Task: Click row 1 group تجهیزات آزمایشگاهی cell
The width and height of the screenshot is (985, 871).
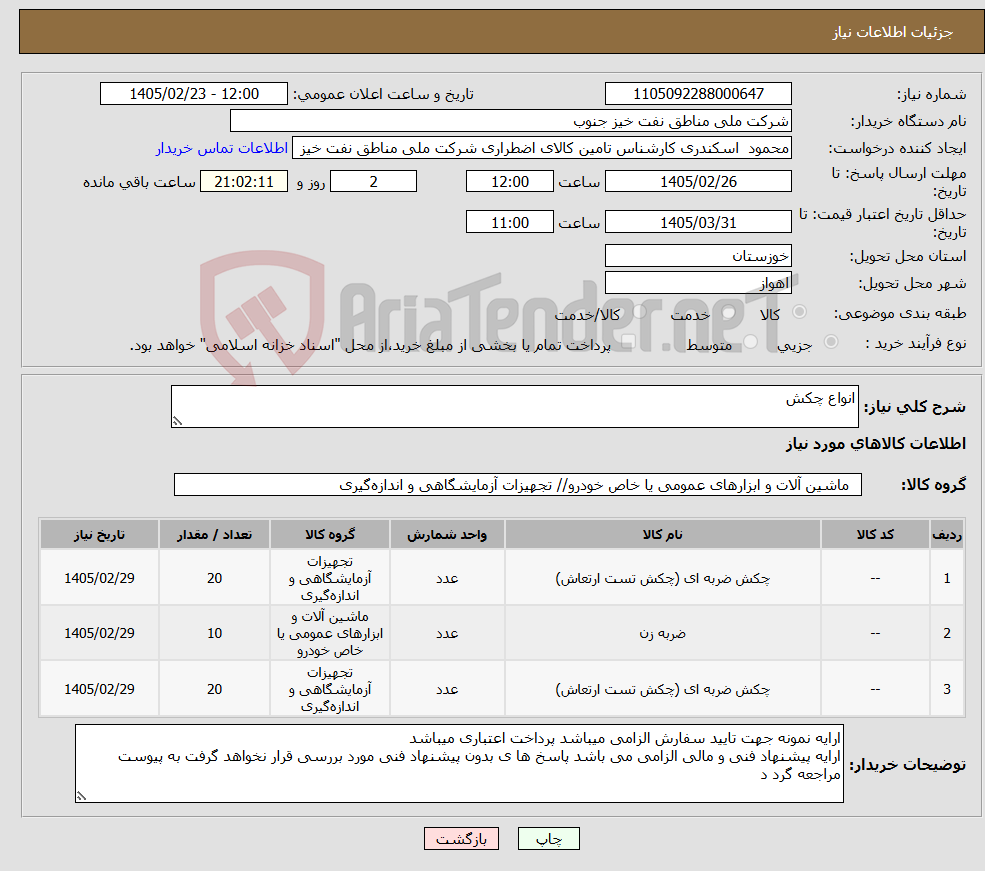Action: (330, 578)
